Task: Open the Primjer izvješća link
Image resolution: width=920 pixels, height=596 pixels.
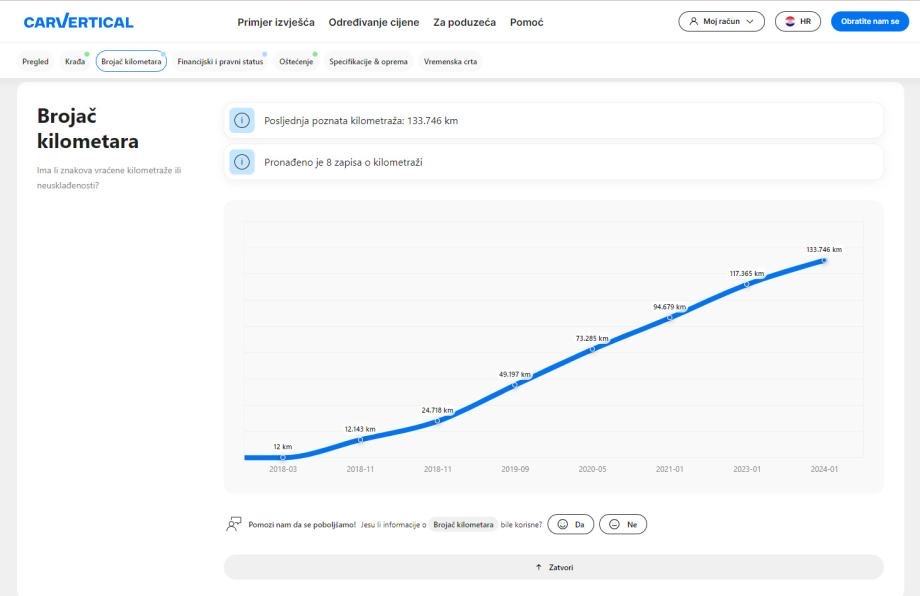Action: pos(276,22)
